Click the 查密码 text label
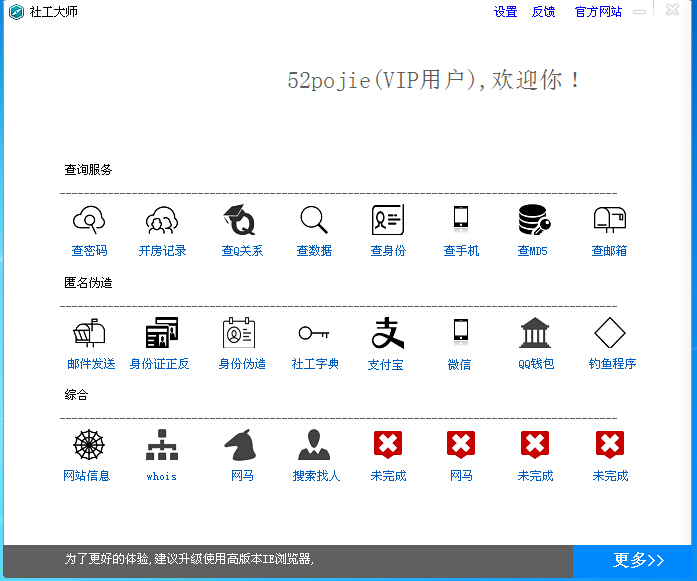This screenshot has height=581, width=697. click(89, 251)
